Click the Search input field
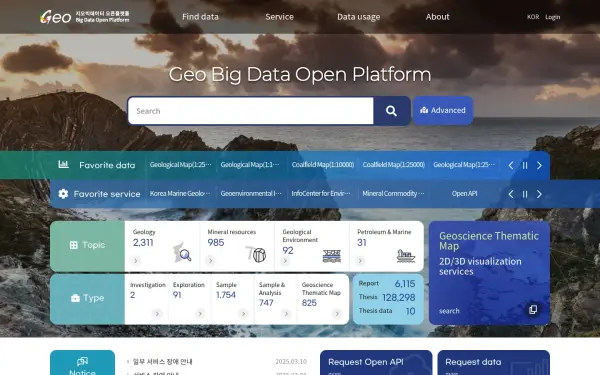 pos(251,111)
